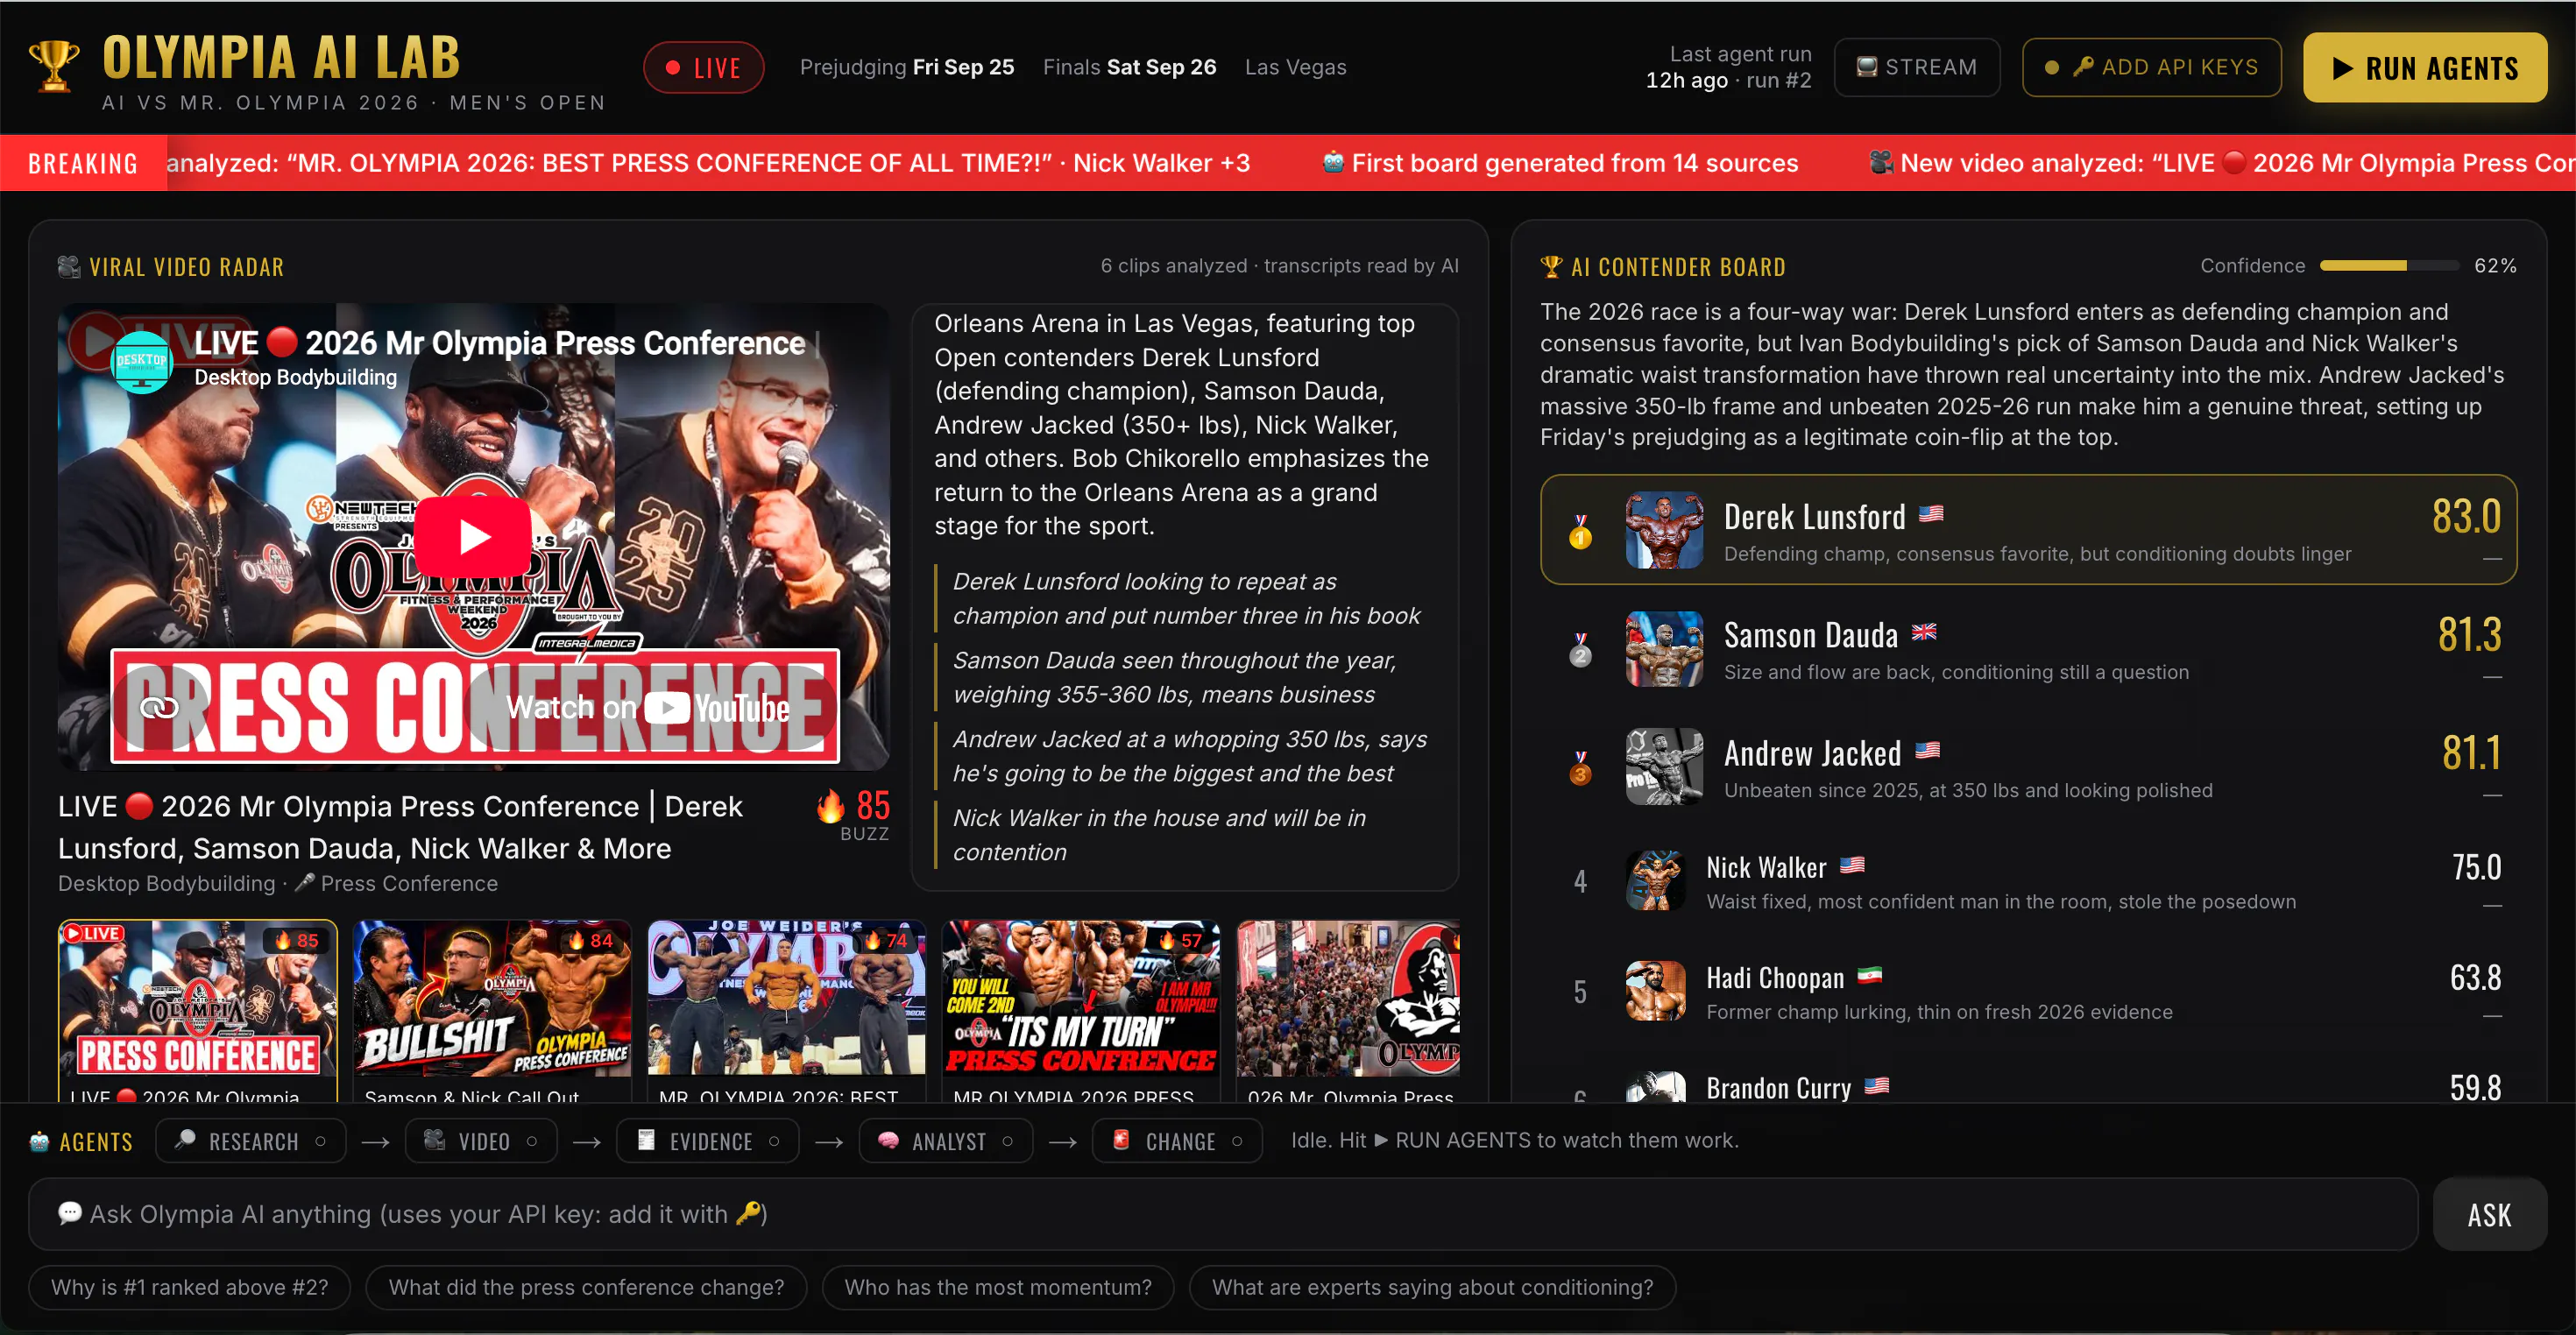This screenshot has height=1335, width=2576.
Task: Click the 62% confidence value
Action: 2495,265
